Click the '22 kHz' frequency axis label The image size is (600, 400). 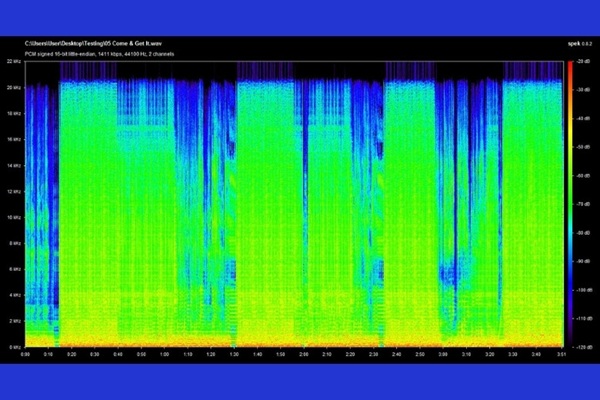click(14, 62)
